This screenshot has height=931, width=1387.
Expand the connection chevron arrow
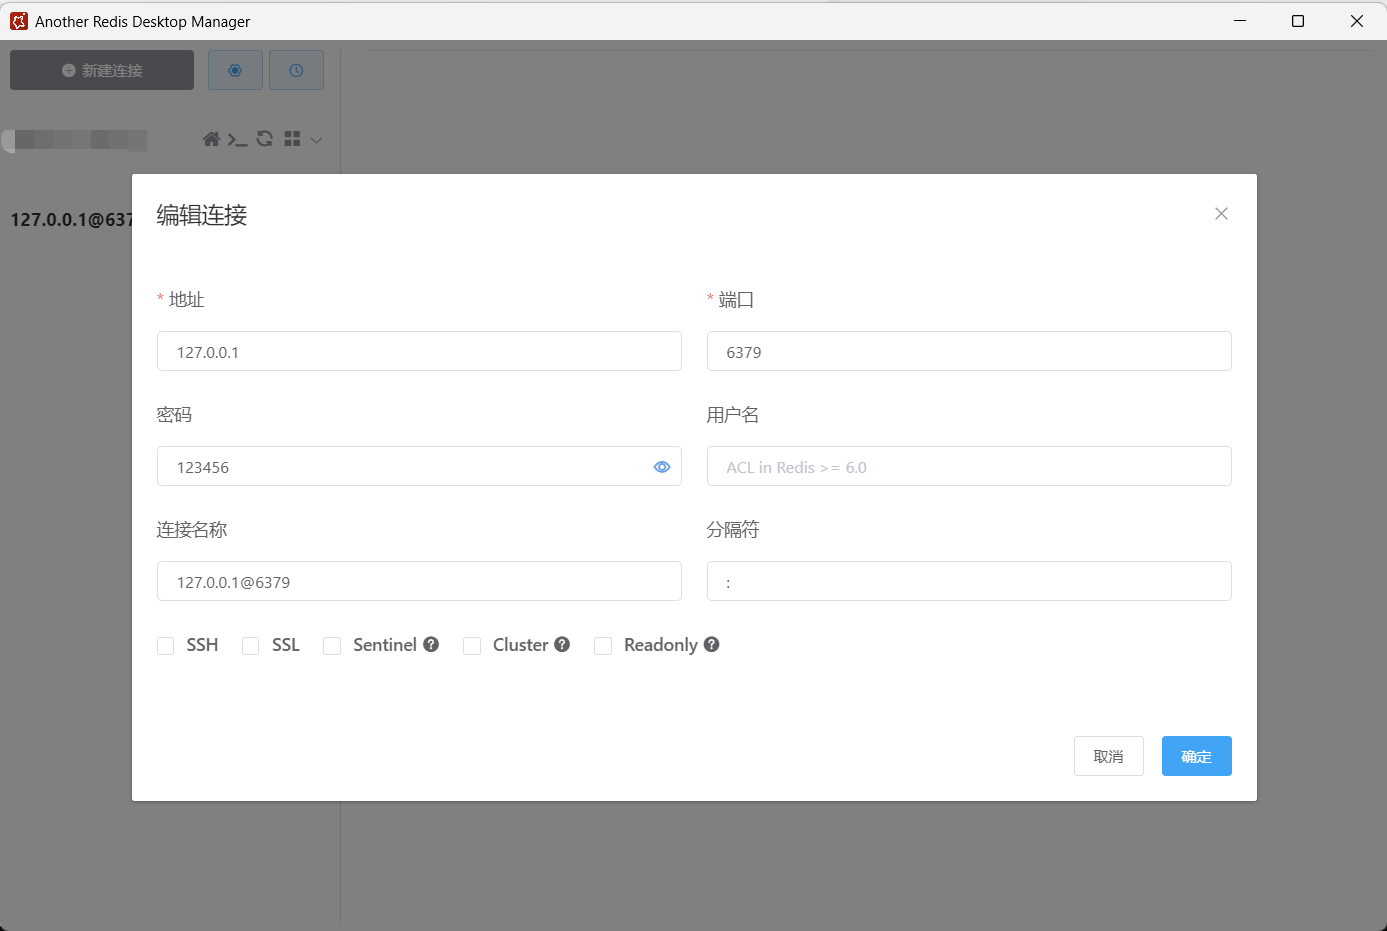(316, 140)
